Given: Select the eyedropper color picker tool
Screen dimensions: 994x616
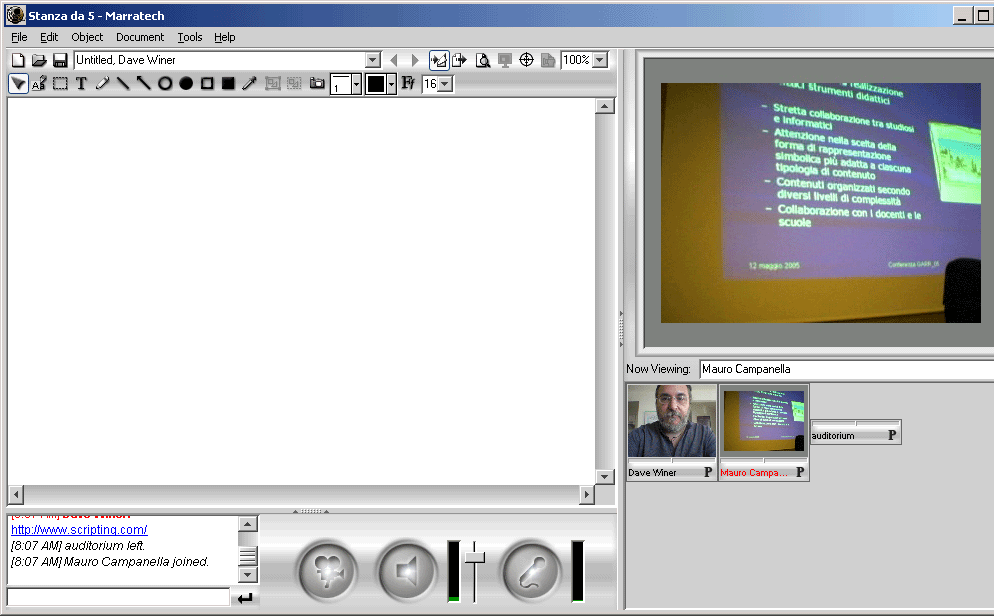Looking at the screenshot, I should [249, 84].
